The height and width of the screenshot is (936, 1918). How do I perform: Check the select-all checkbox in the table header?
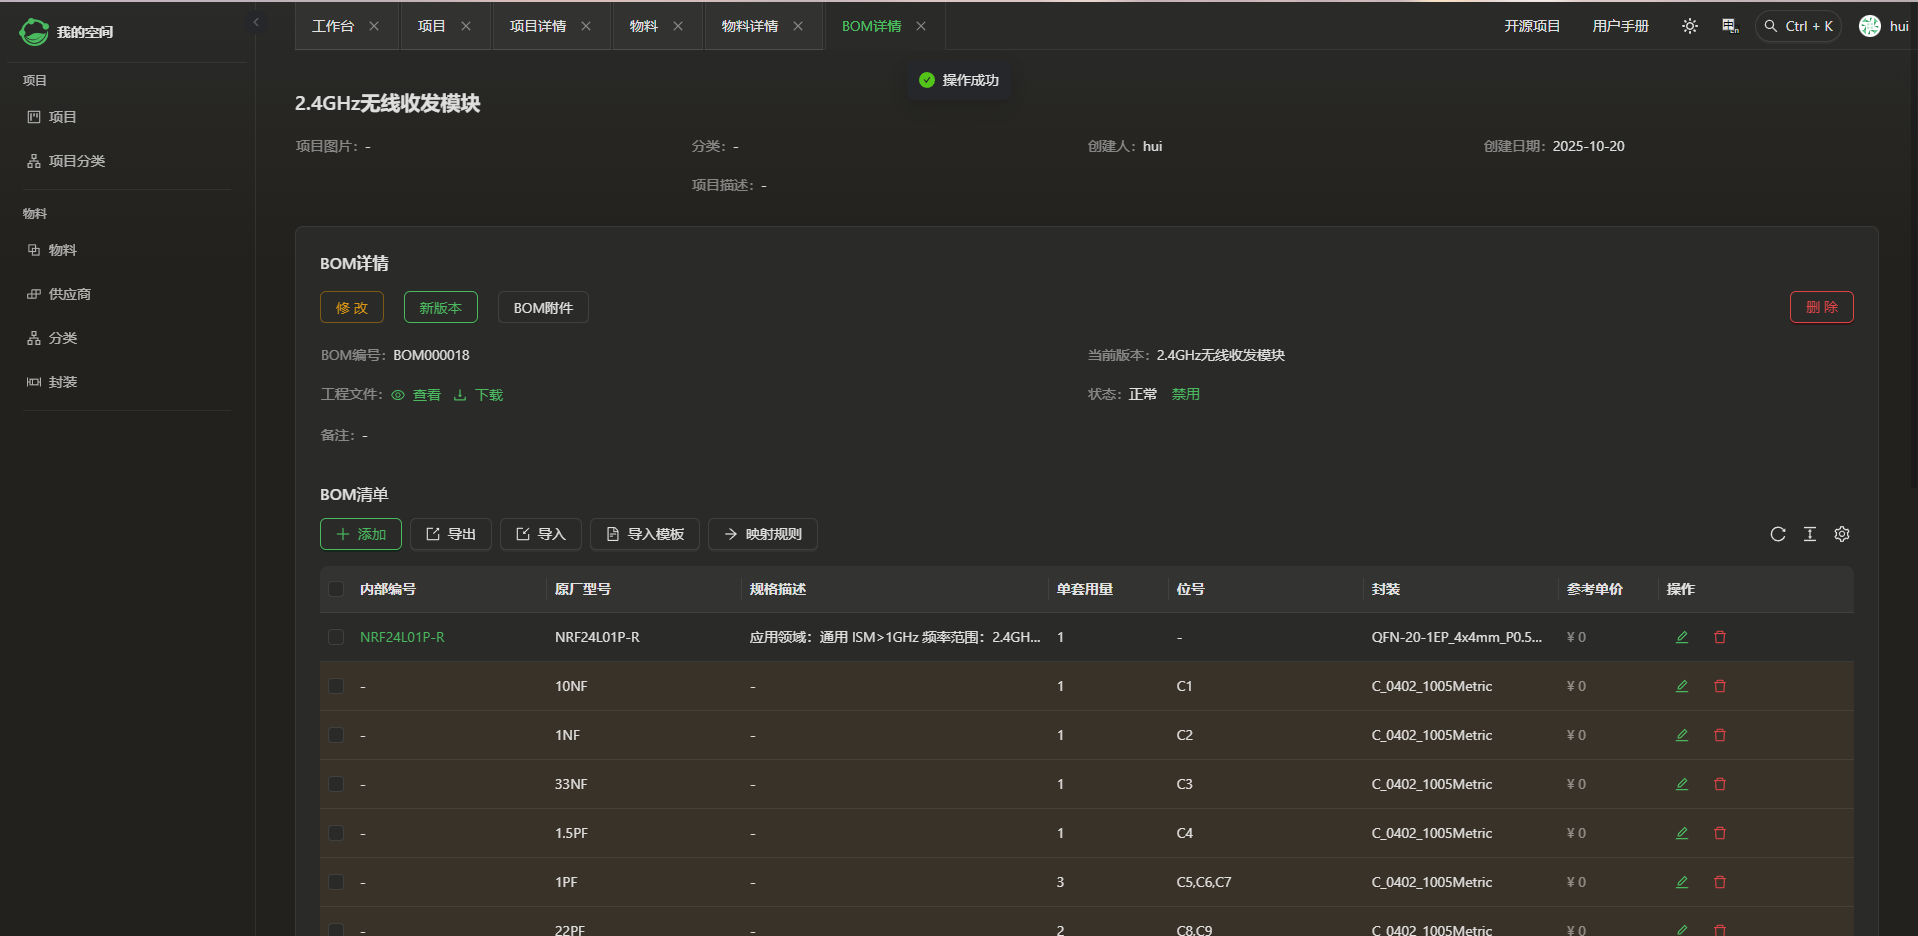pos(336,589)
